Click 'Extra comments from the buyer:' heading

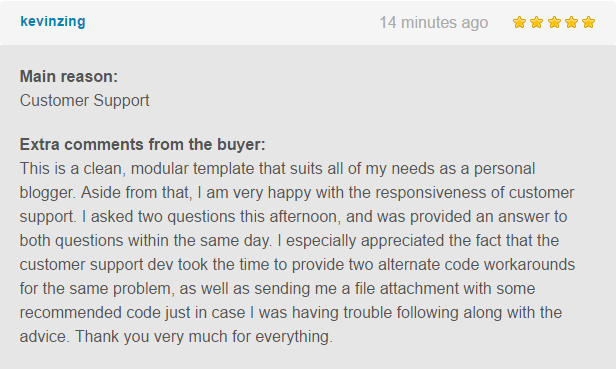pos(143,145)
